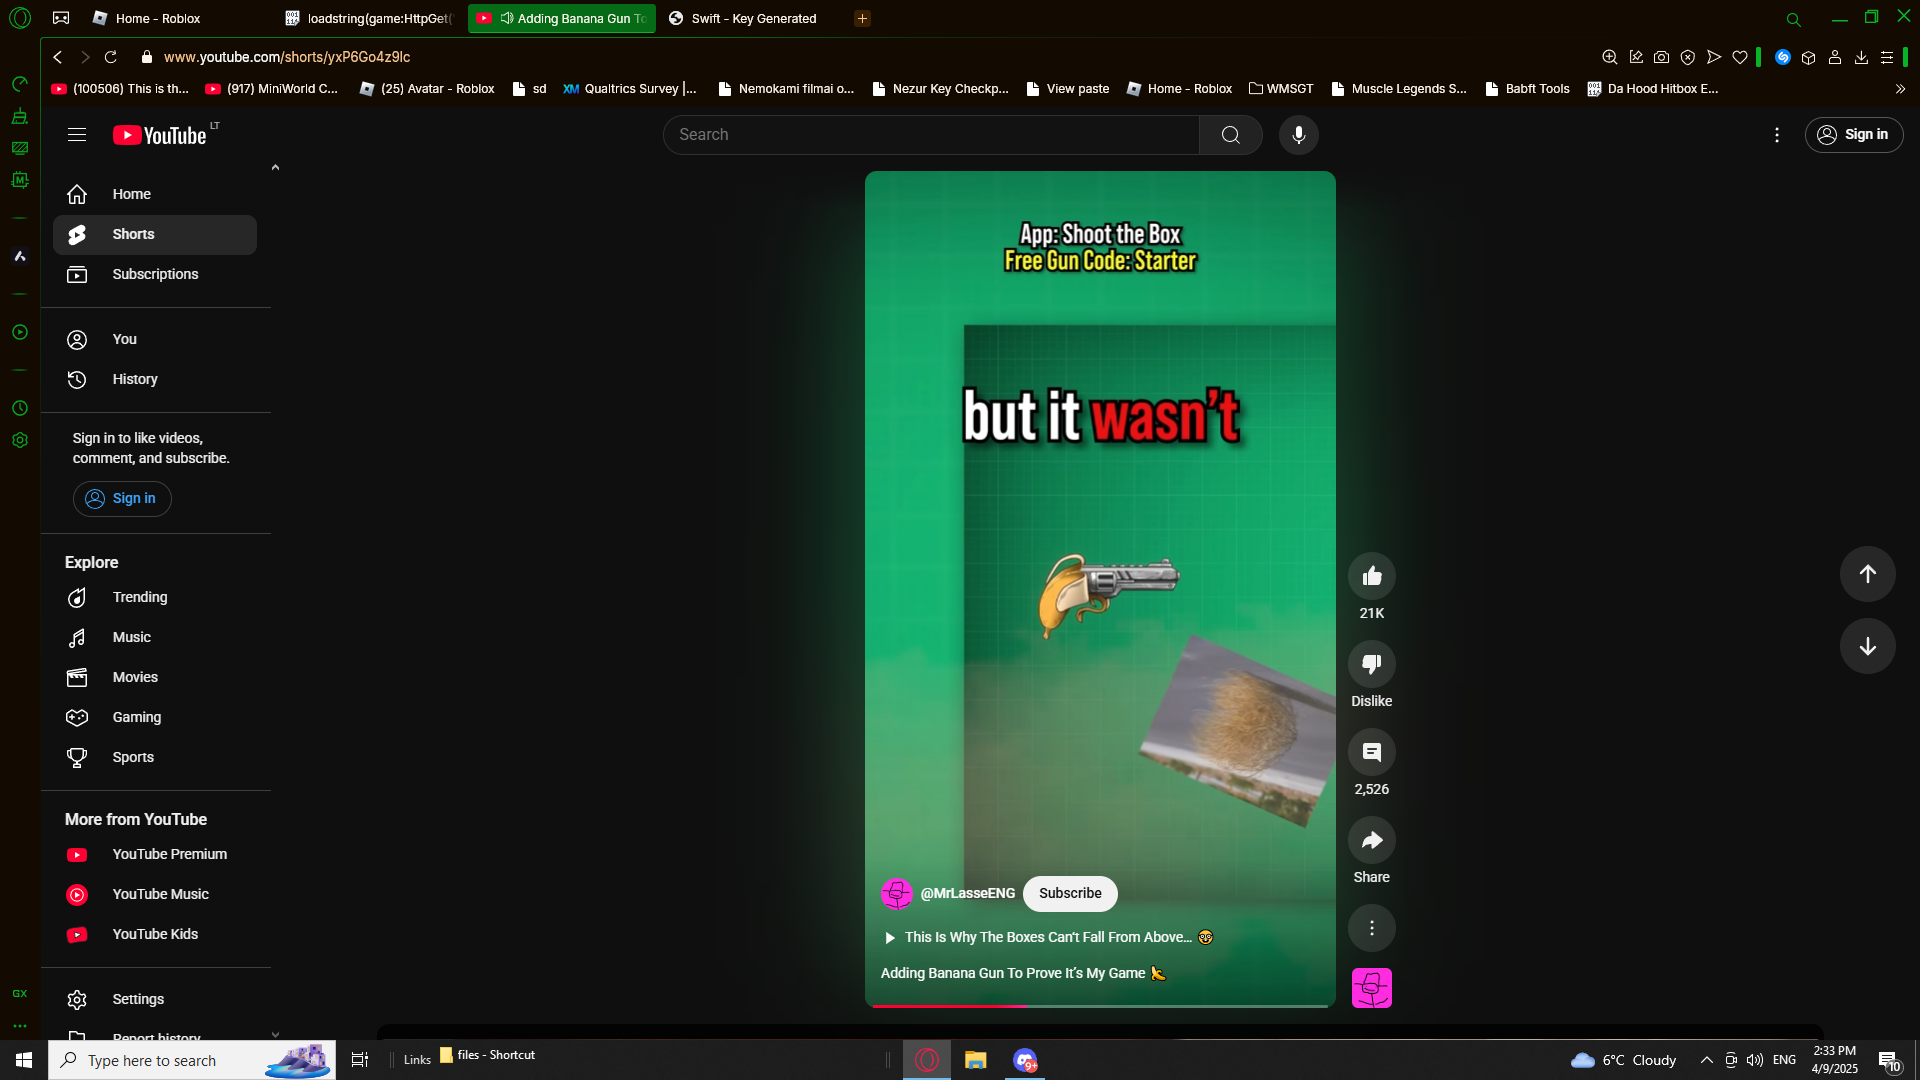Open YouTube Music from the sidebar
The width and height of the screenshot is (1920, 1080).
pos(155,895)
